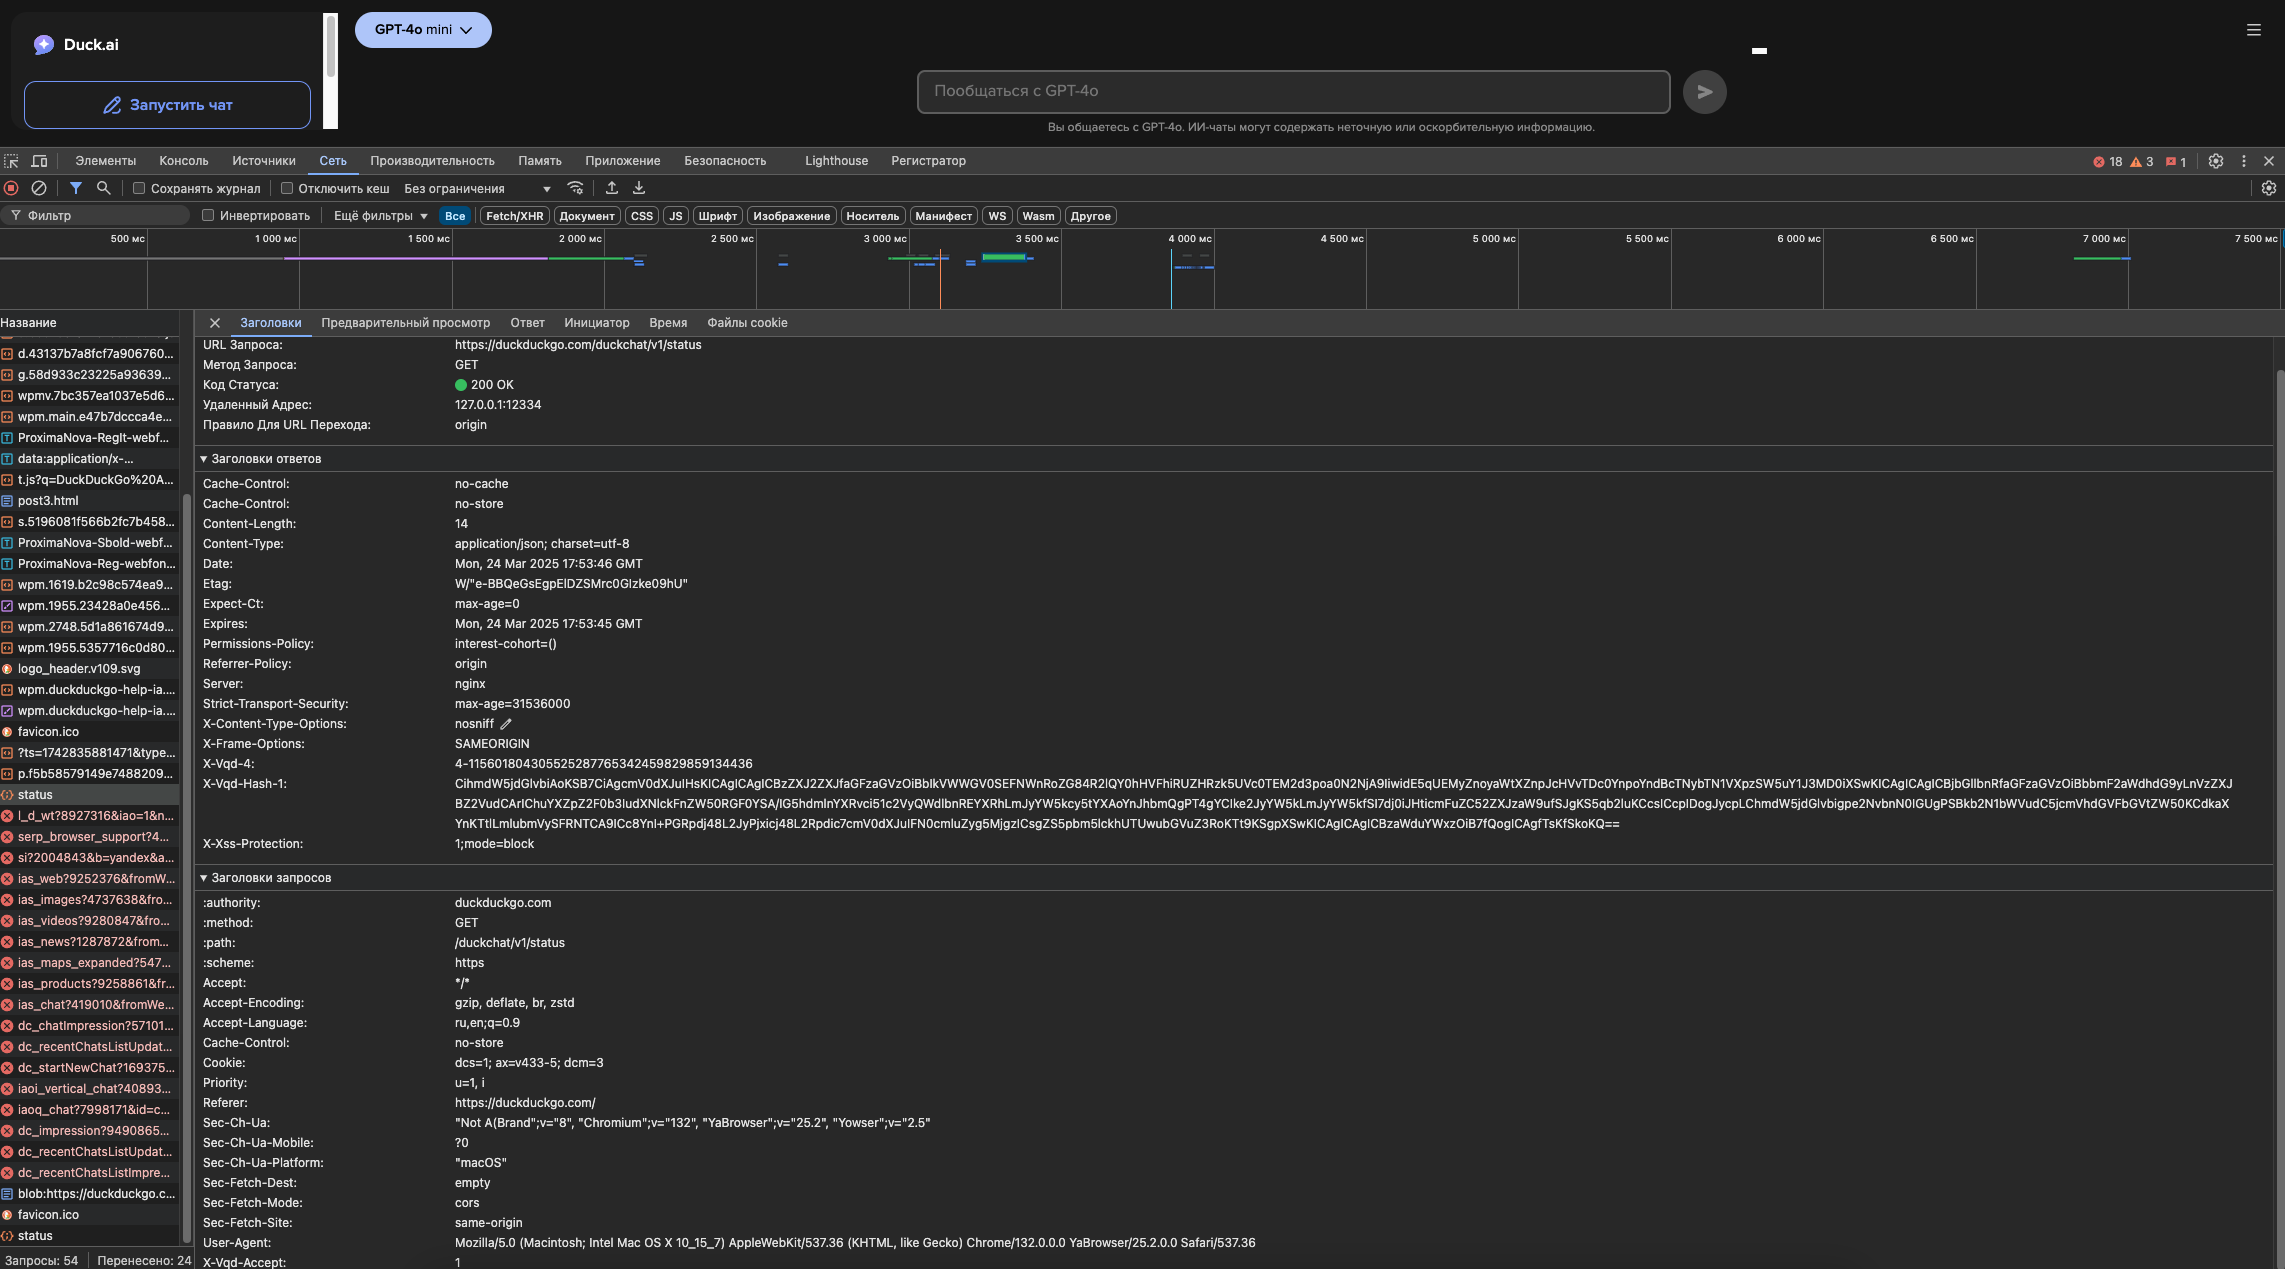The width and height of the screenshot is (2285, 1269).
Task: Toggle the Манифест request filter
Action: click(x=944, y=216)
